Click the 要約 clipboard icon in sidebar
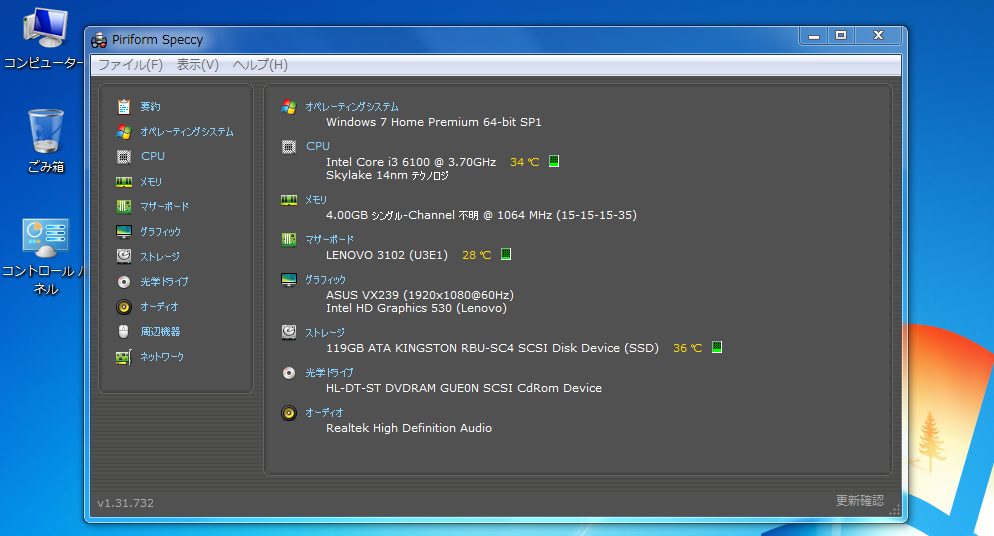The height and width of the screenshot is (536, 994). (x=124, y=106)
